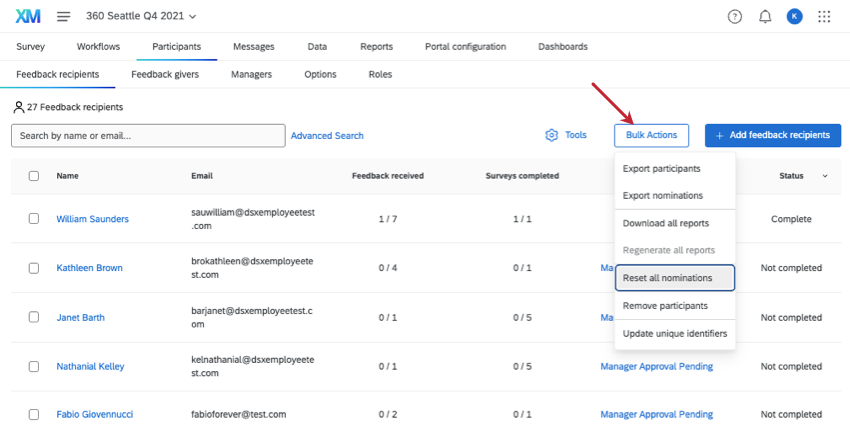Viewport: 850px width, 426px height.
Task: Check the William Saunders row checkbox
Action: [x=34, y=218]
